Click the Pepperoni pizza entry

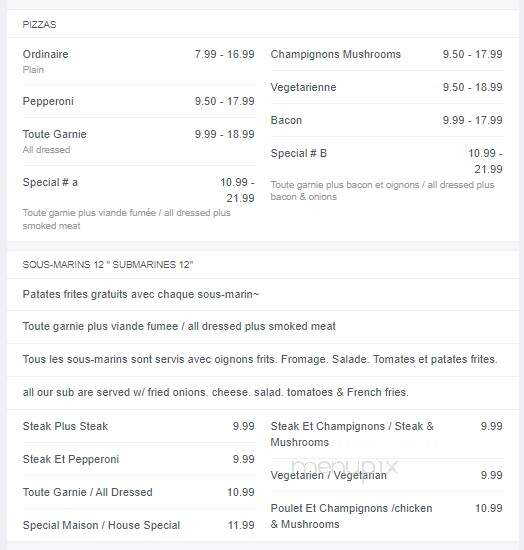pos(139,101)
